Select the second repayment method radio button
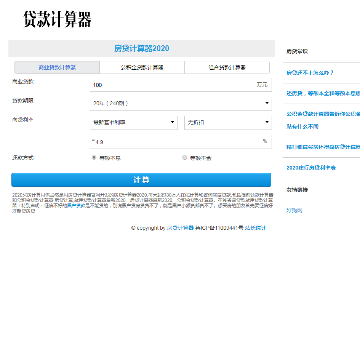This screenshot has height=360, width=360. click(184, 158)
